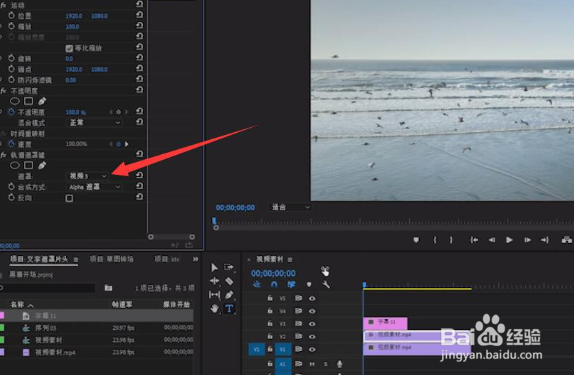Open the monitor zoom 适合 dropdown

pos(291,207)
